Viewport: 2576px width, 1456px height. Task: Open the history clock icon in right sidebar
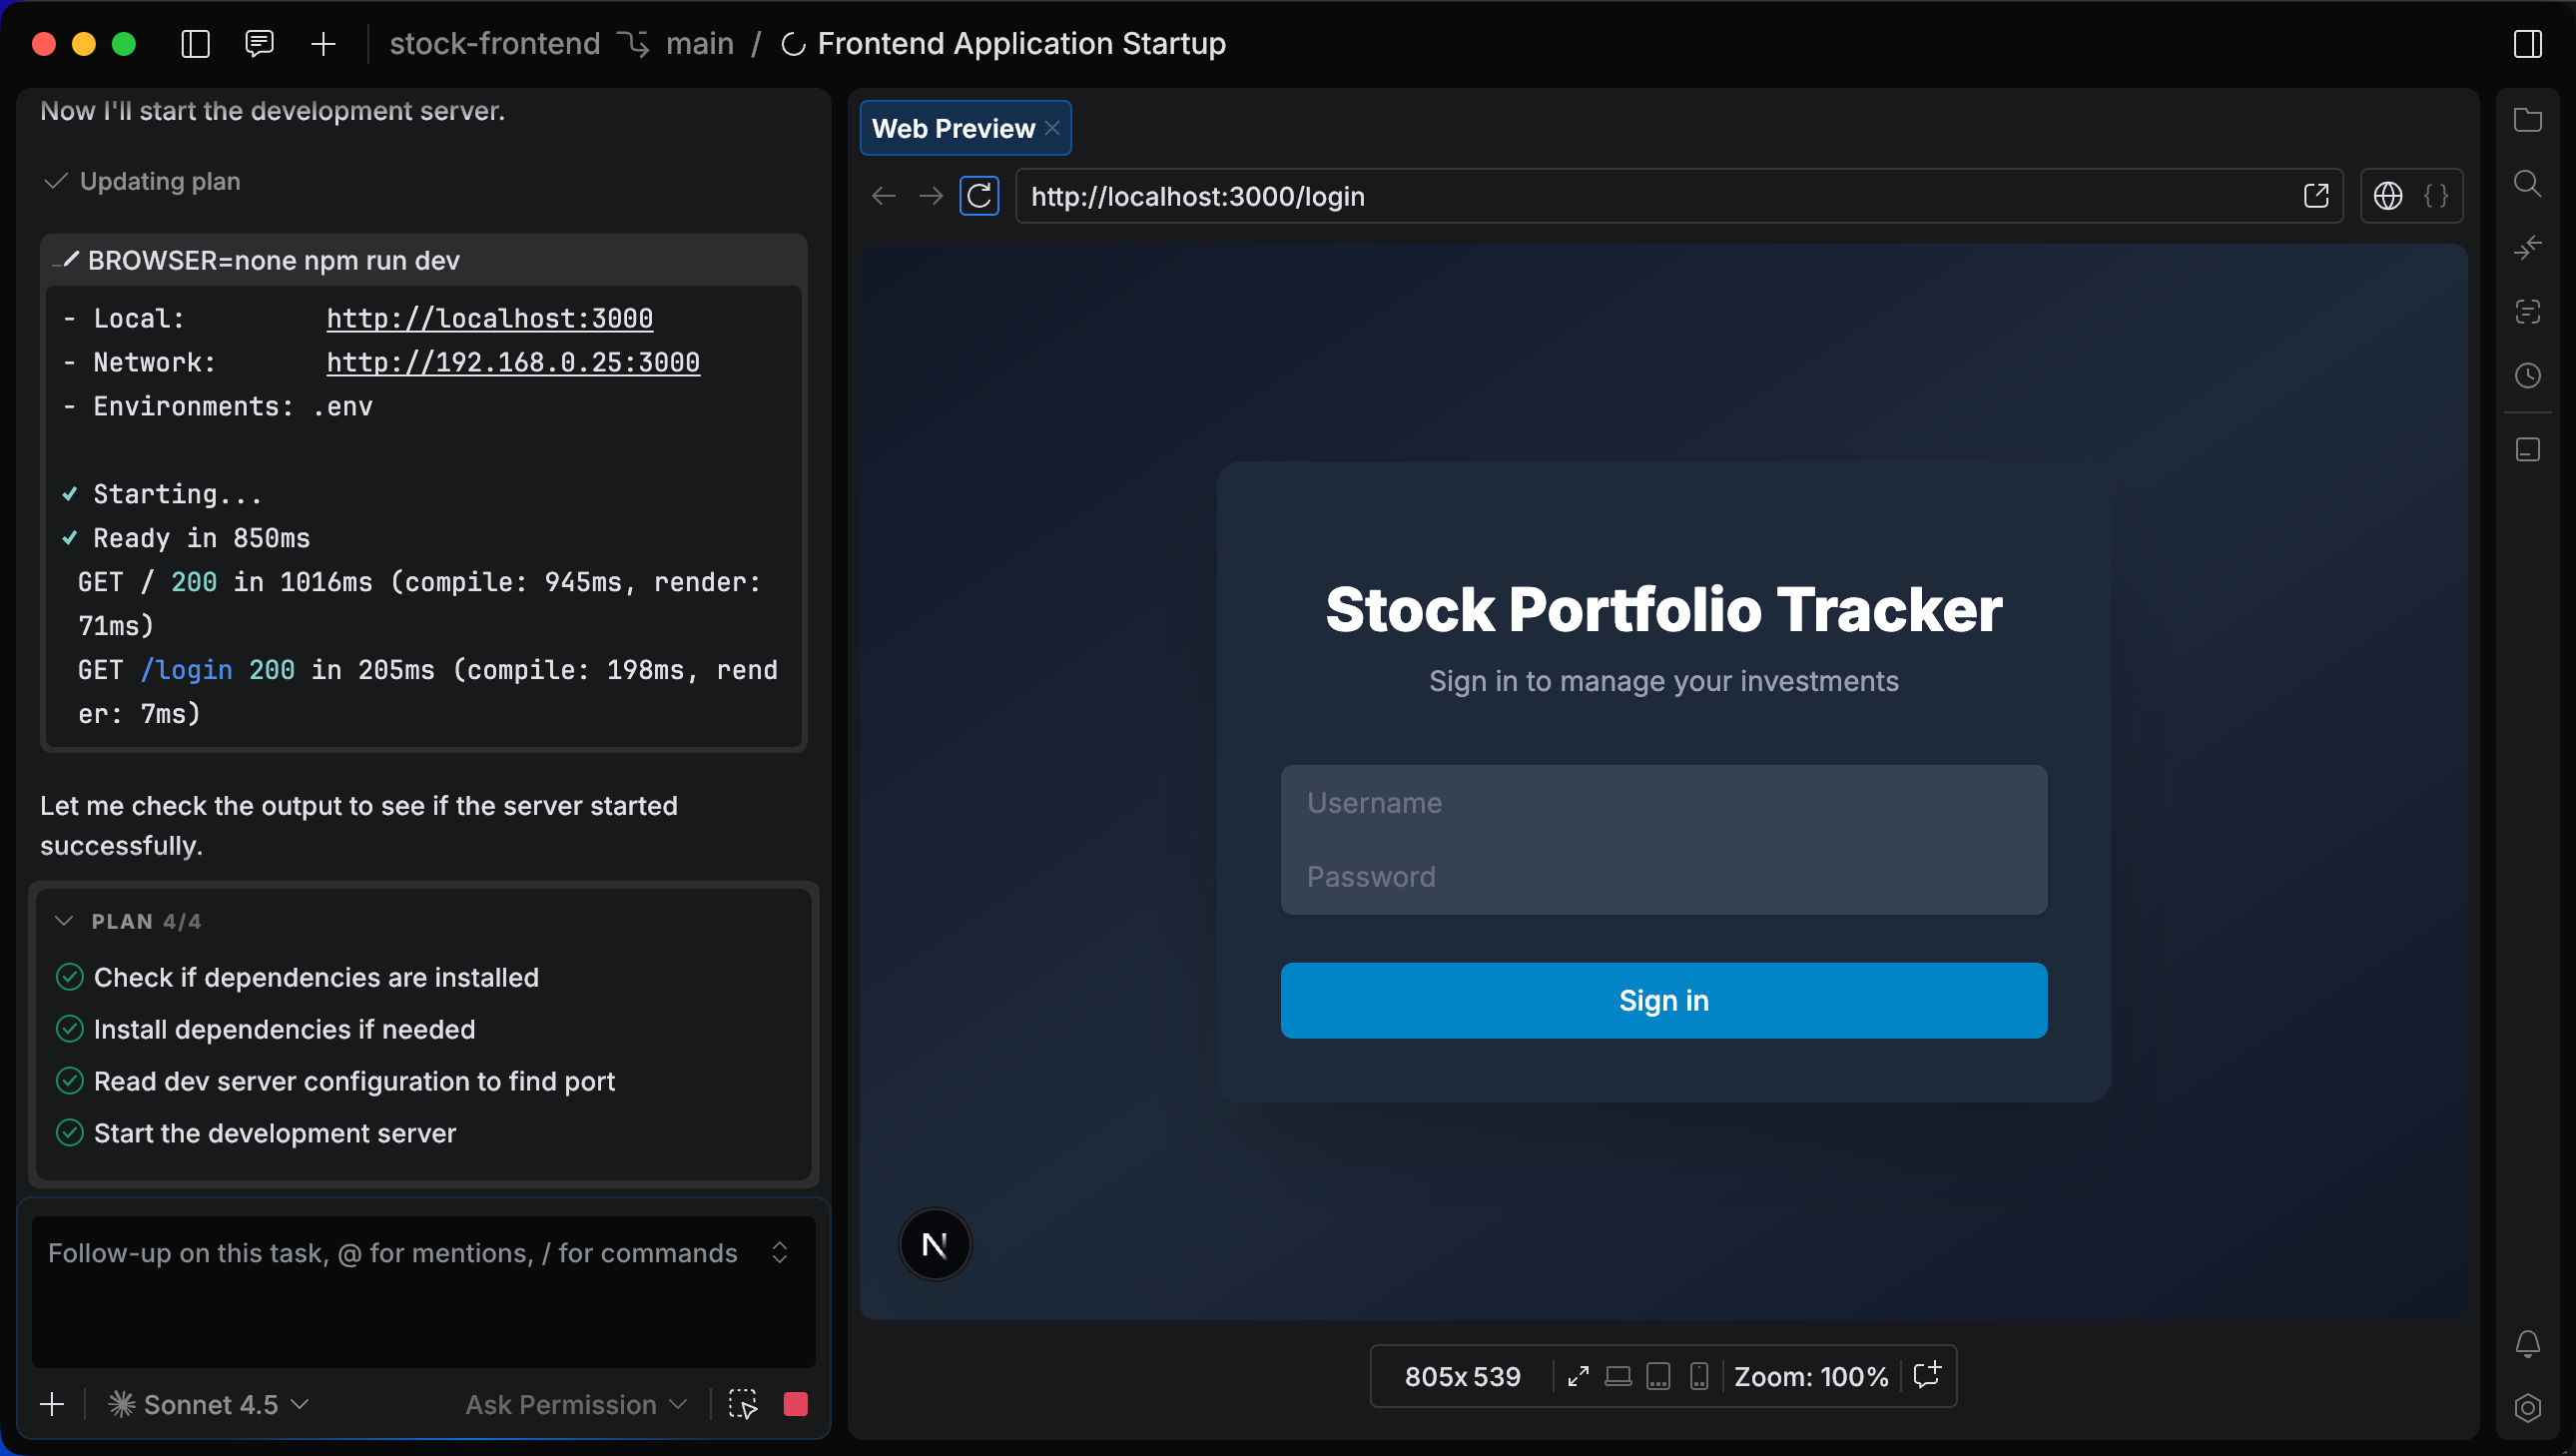(x=2527, y=376)
